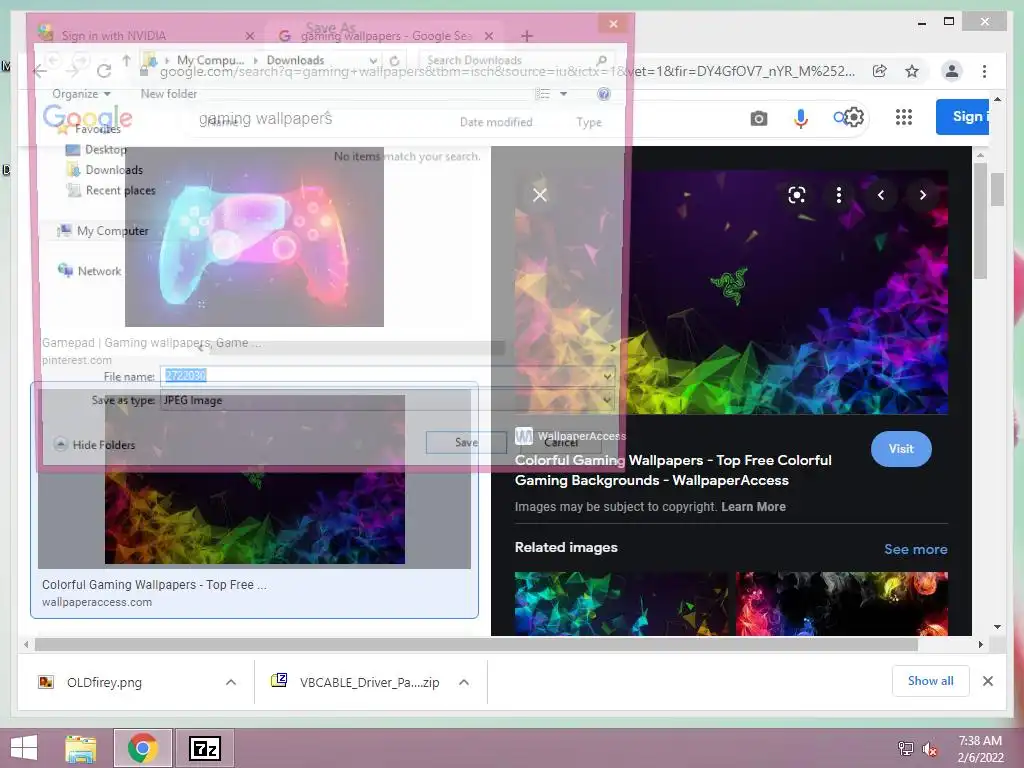Viewport: 1024px width, 768px height.
Task: Open the Chrome three-dot menu
Action: [984, 71]
